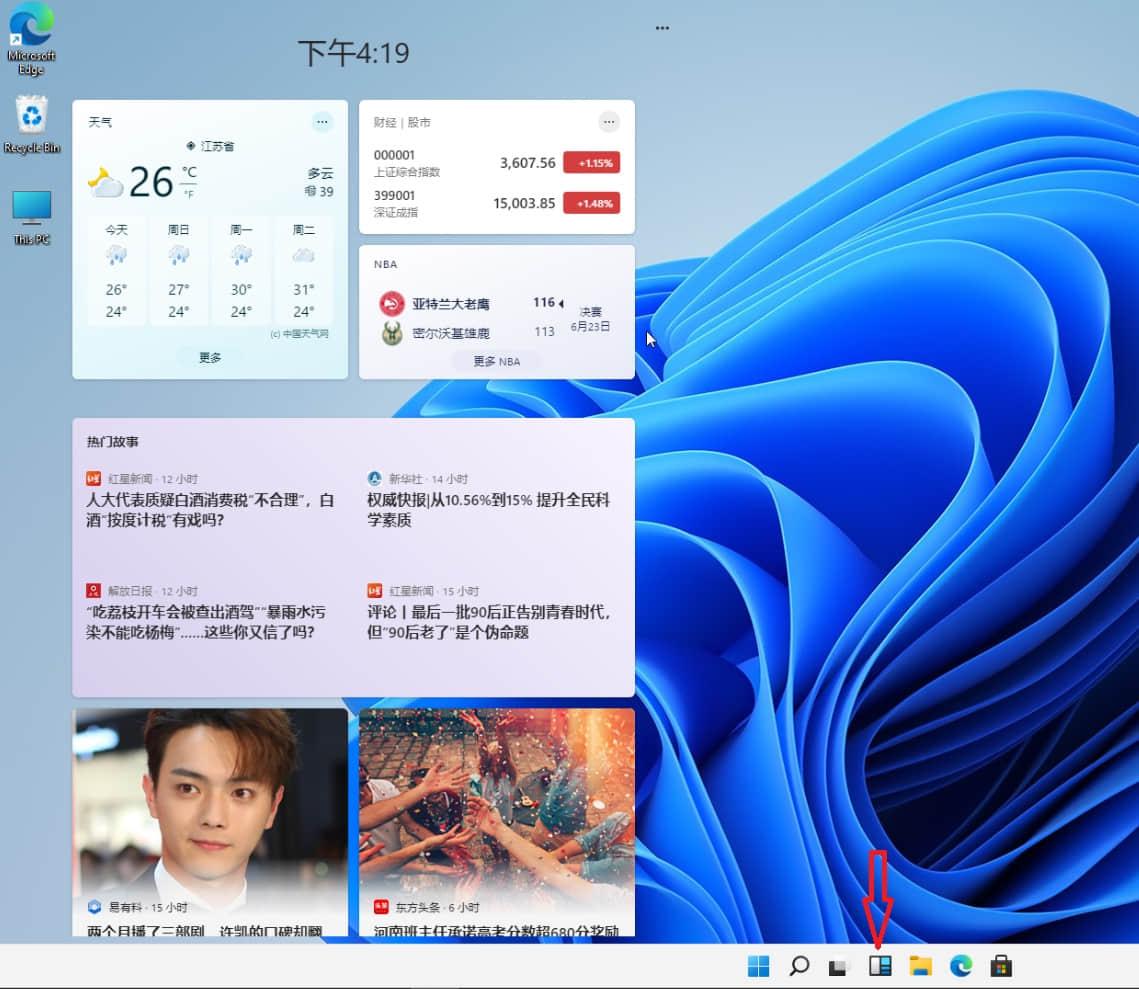
Task: Select the 今天 forecast day
Action: 117,270
